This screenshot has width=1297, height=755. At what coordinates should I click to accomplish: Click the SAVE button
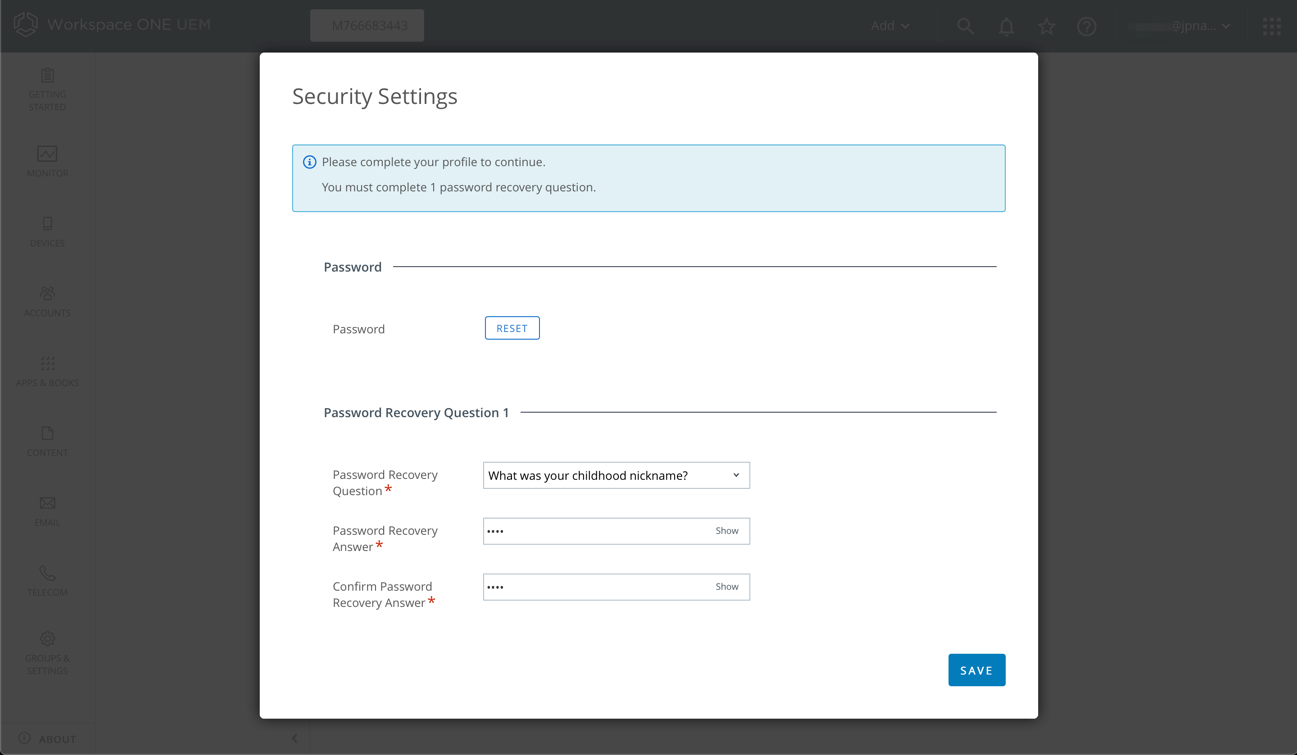[976, 670]
